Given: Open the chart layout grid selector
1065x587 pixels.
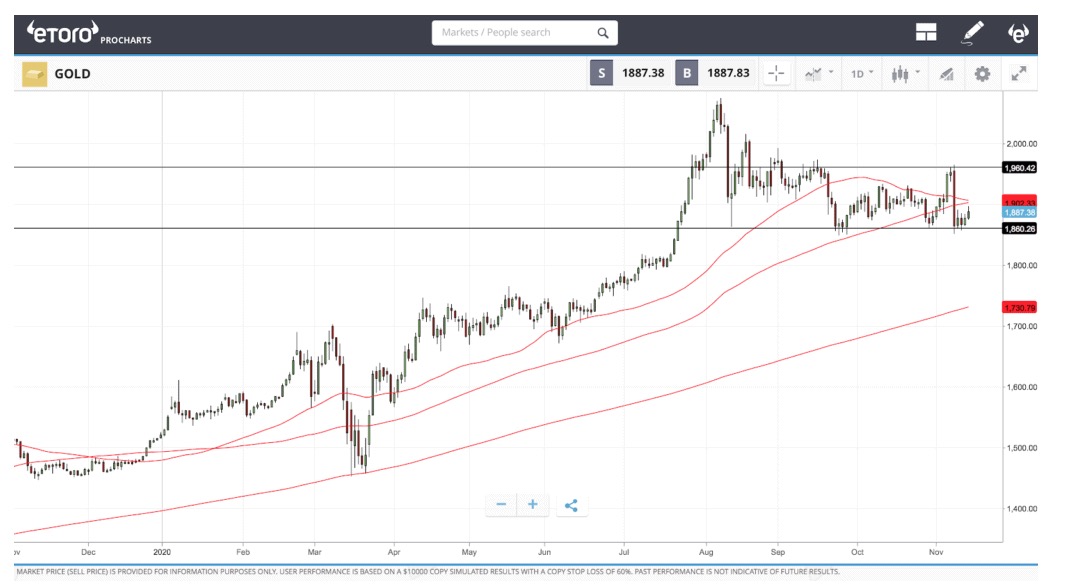Looking at the screenshot, I should tap(926, 33).
